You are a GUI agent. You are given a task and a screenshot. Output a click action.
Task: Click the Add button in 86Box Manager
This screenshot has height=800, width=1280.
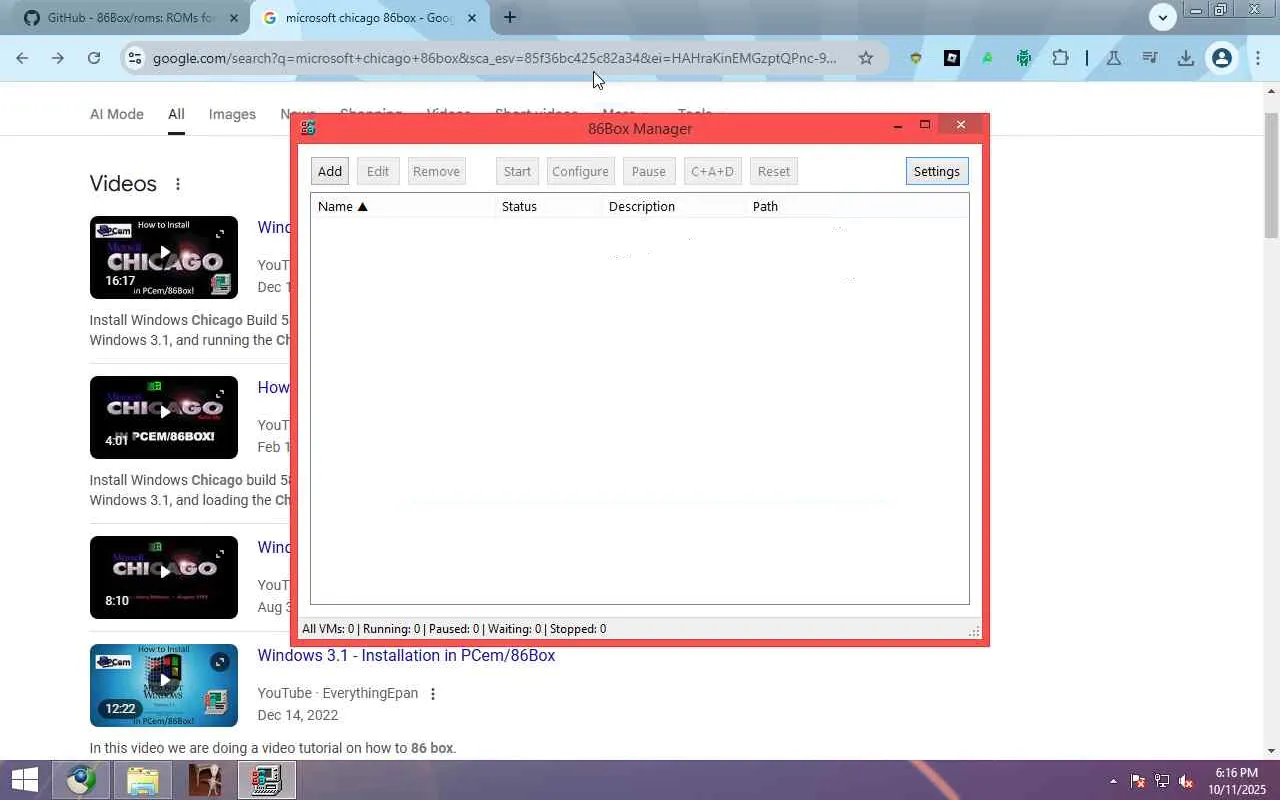[330, 171]
